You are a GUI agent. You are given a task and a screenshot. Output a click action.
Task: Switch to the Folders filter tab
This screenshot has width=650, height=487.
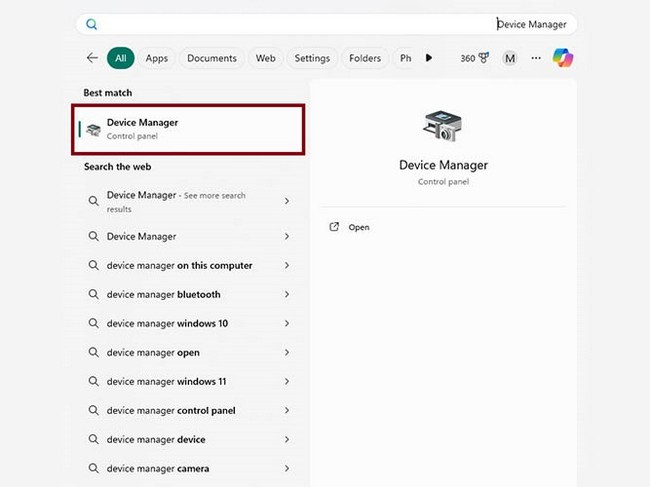[365, 58]
